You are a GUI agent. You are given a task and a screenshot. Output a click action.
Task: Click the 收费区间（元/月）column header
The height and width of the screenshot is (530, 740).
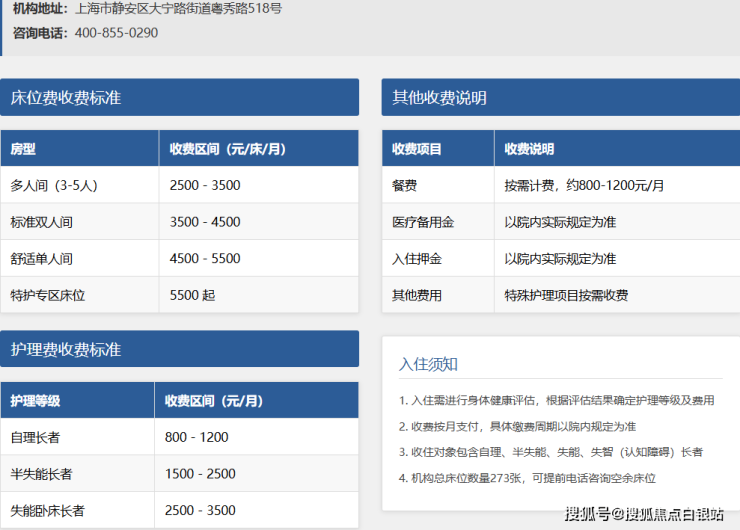tap(257, 401)
